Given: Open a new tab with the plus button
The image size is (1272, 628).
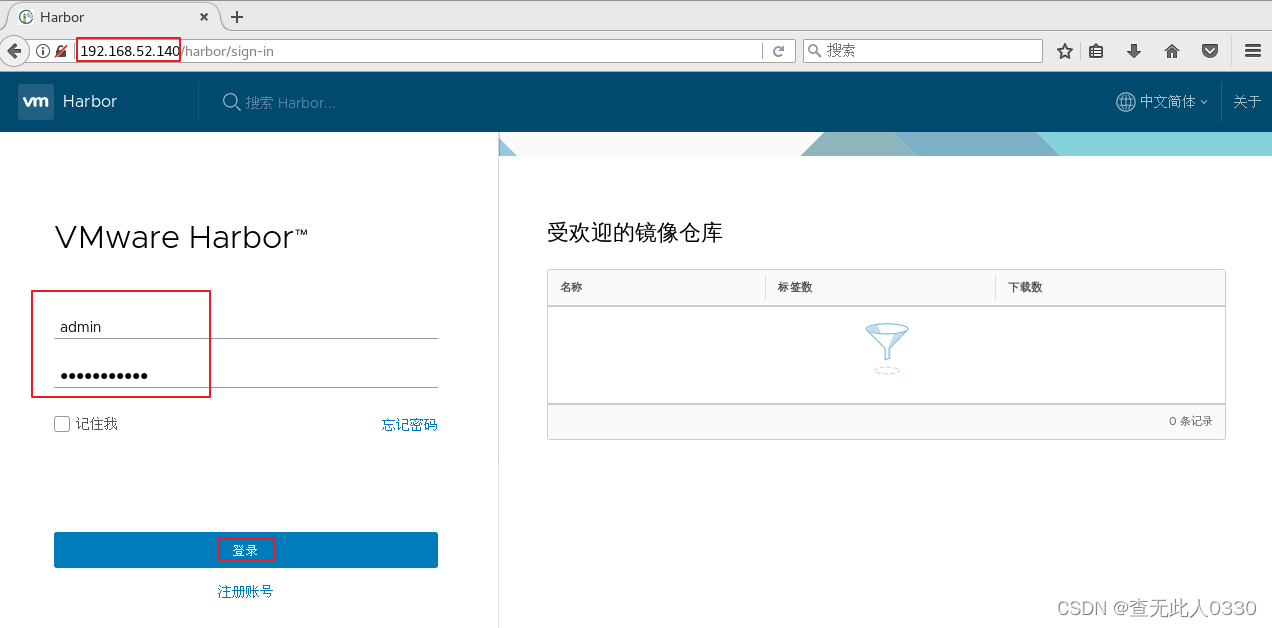Looking at the screenshot, I should (x=237, y=17).
